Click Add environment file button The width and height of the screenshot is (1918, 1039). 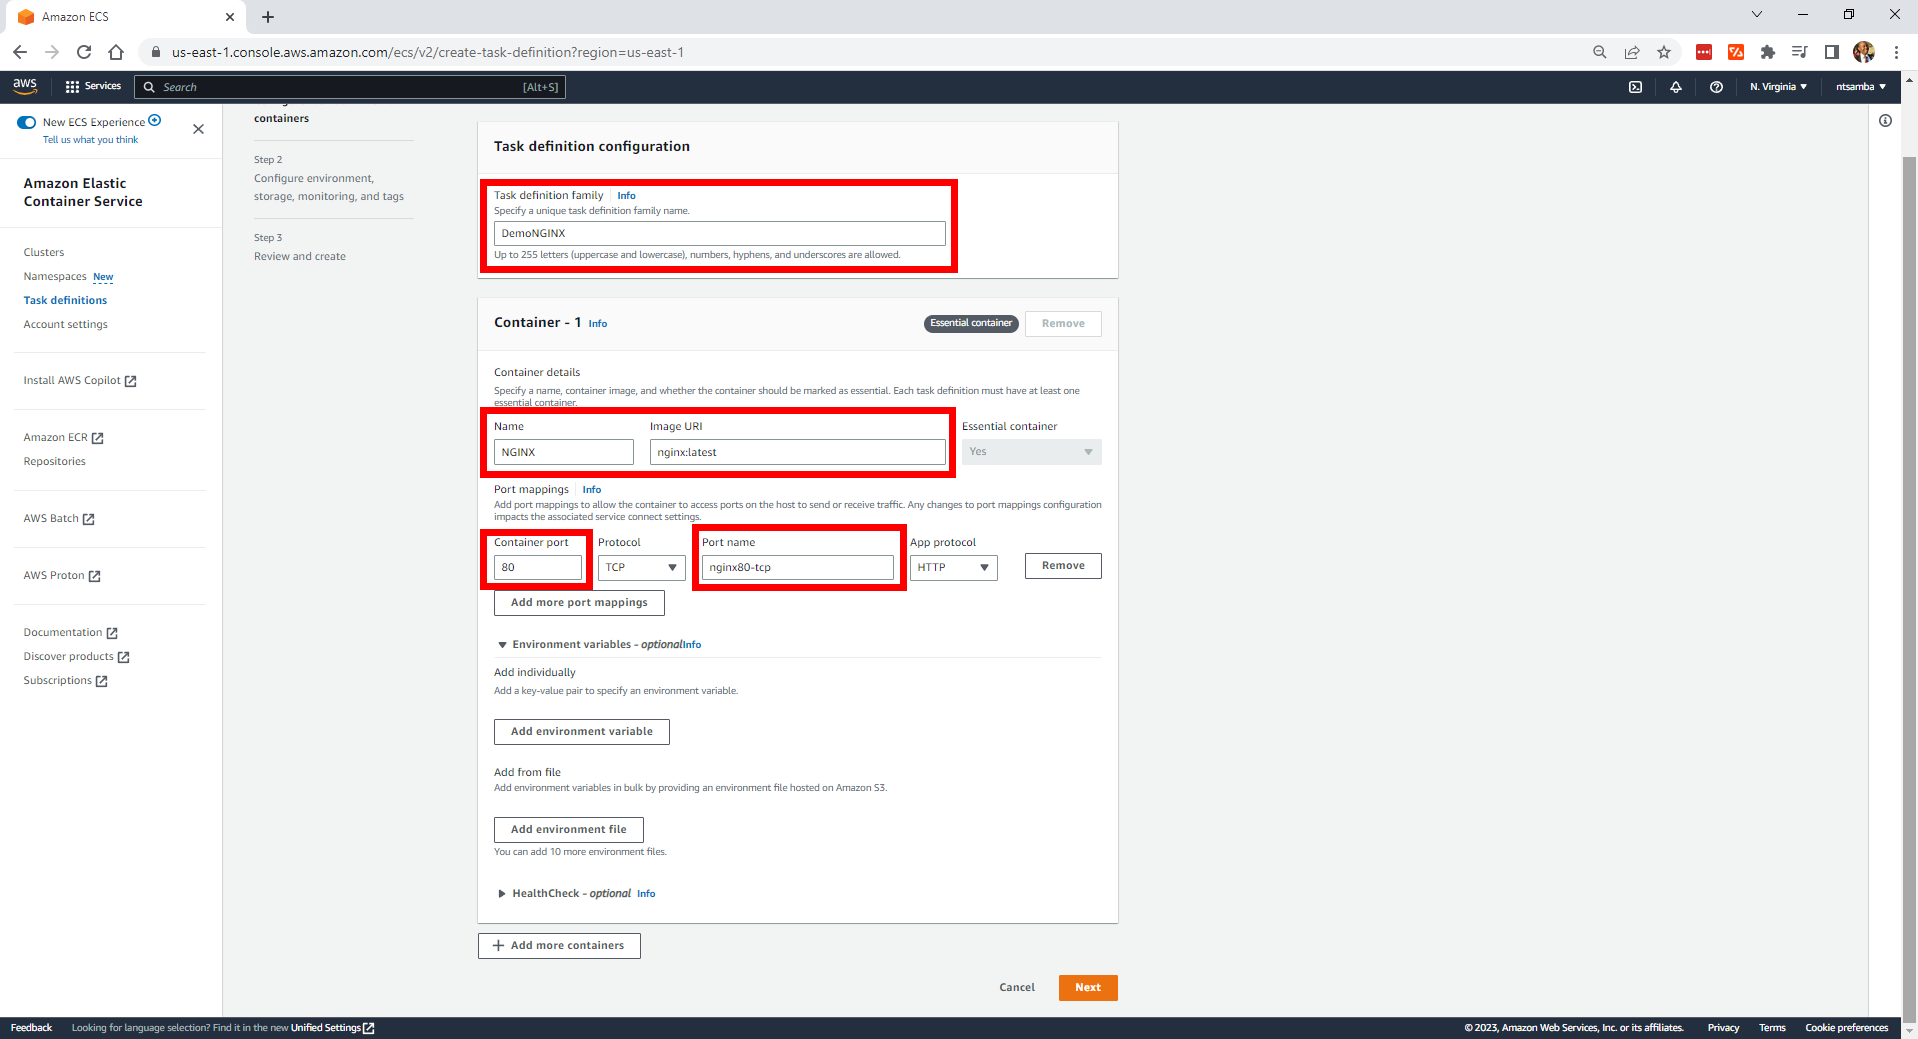coord(568,830)
